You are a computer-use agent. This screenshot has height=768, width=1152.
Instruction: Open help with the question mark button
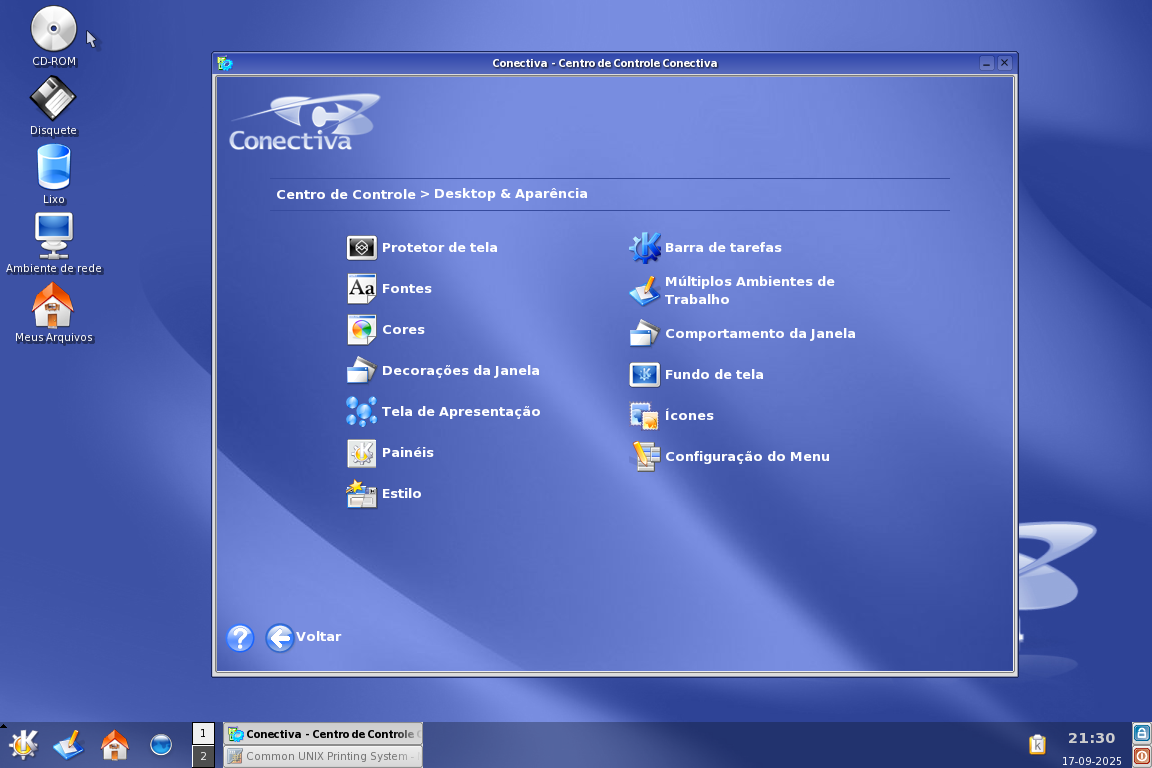(x=239, y=638)
